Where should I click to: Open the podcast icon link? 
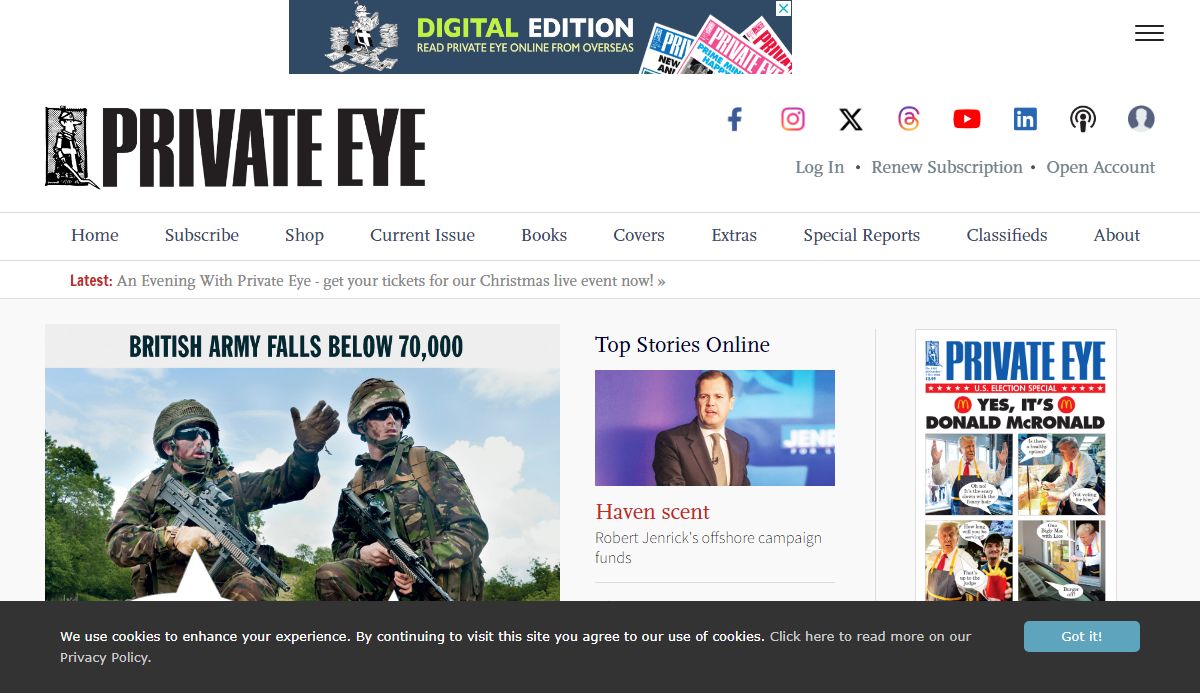[x=1083, y=120]
